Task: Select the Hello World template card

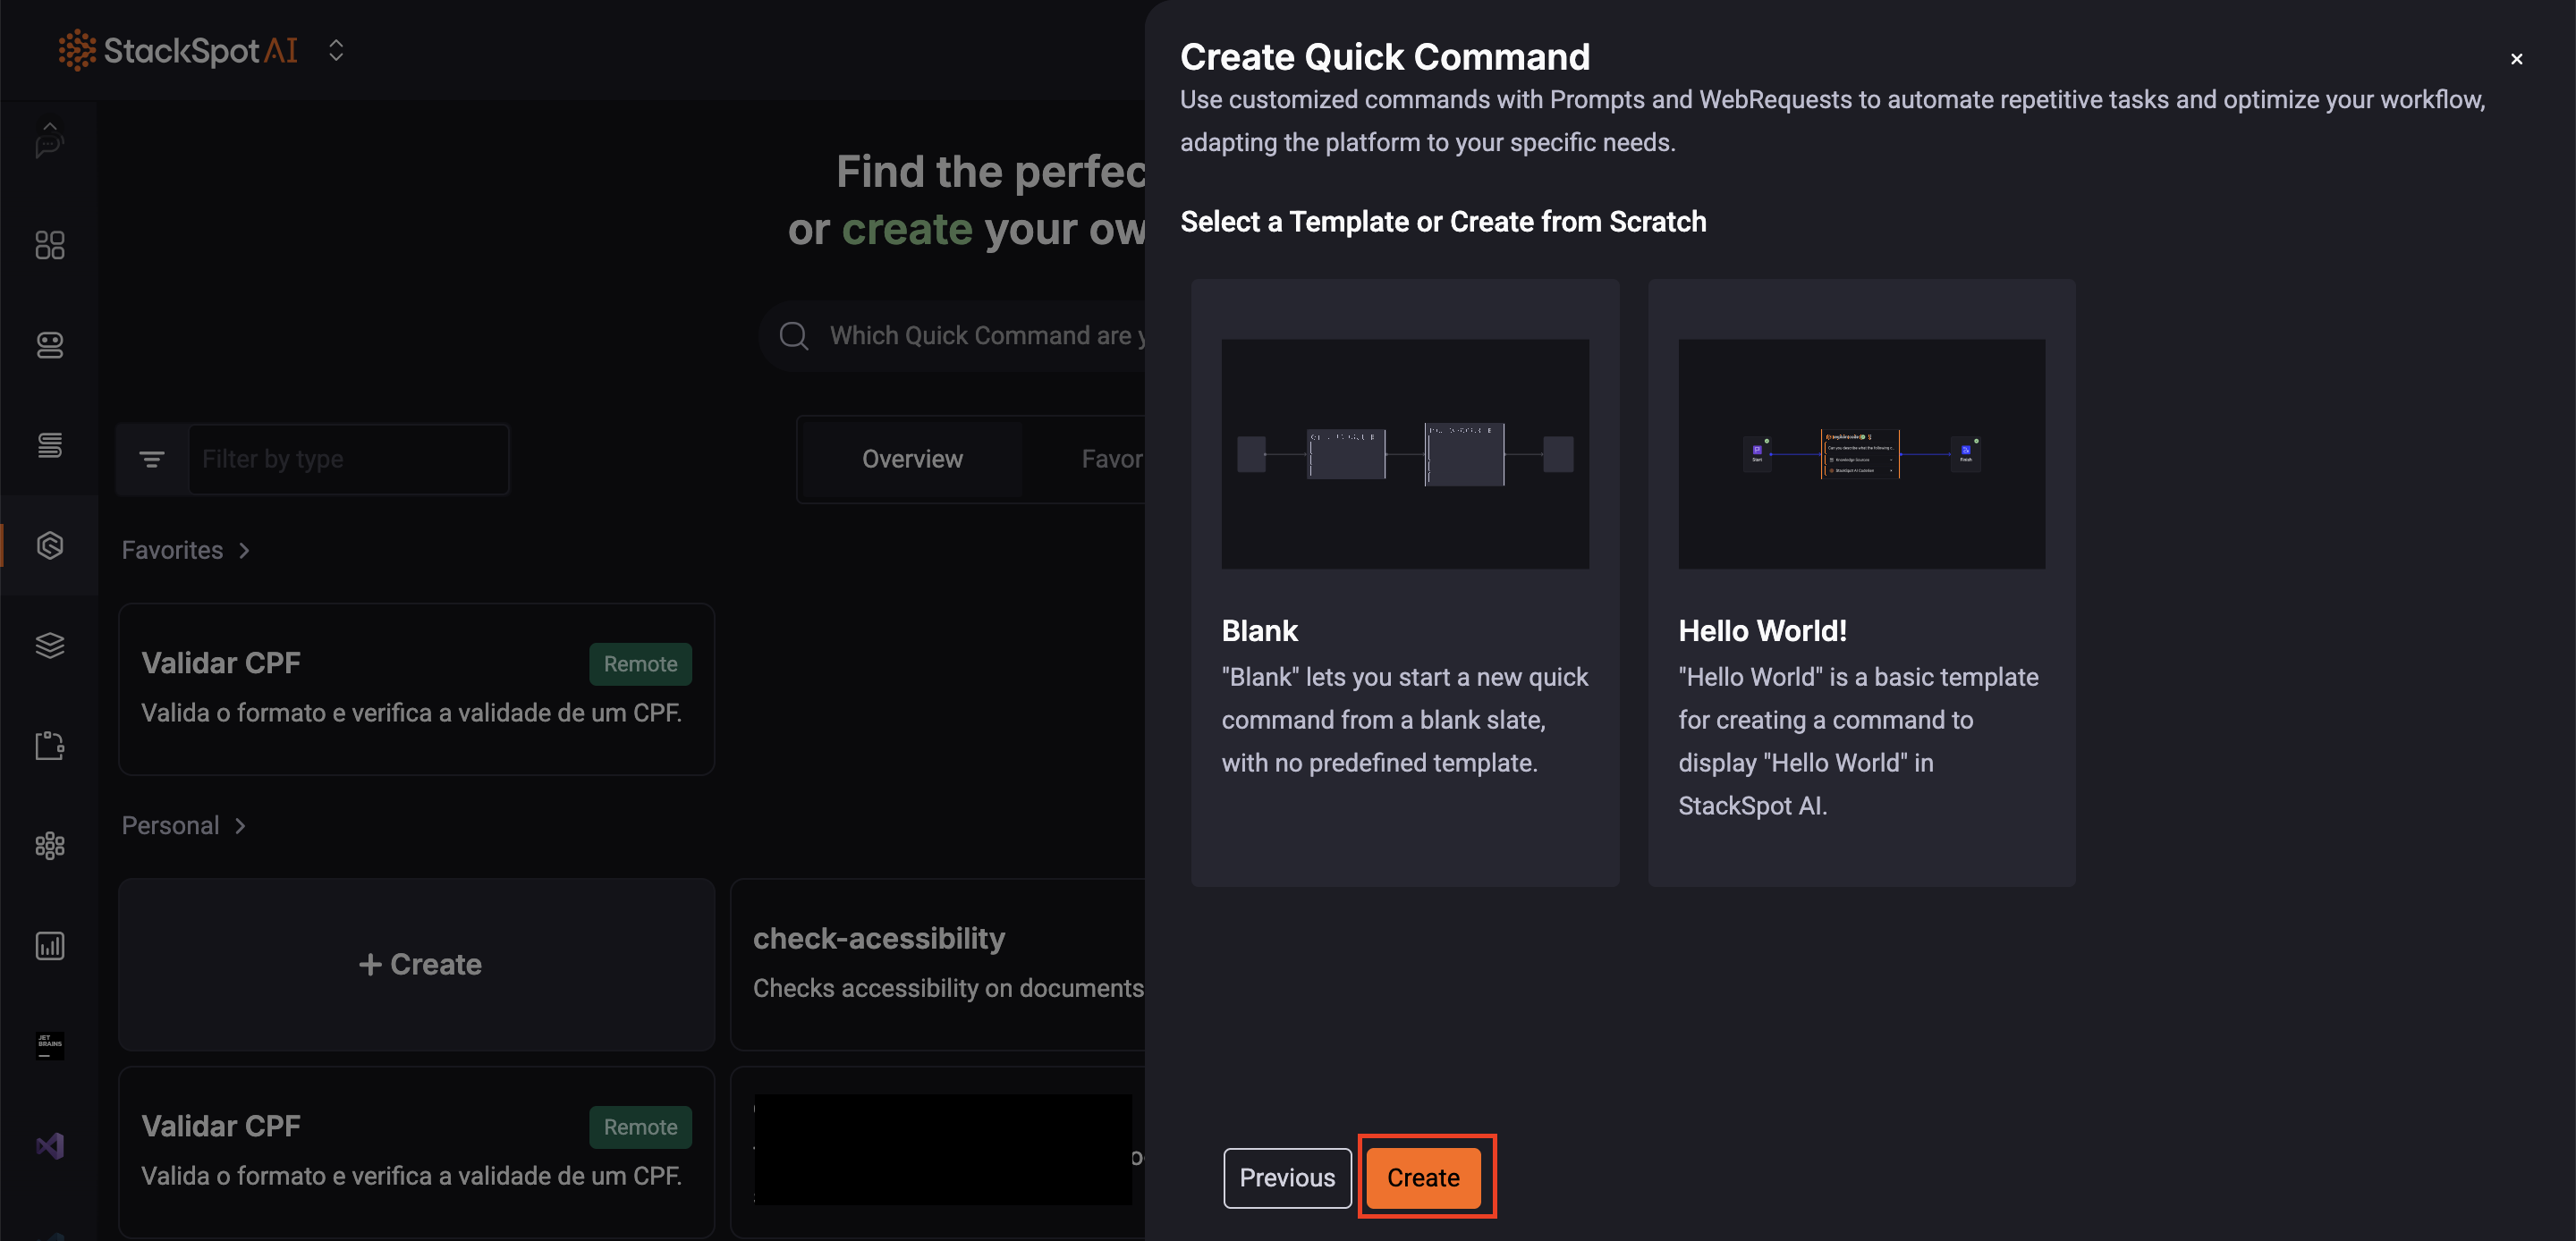Action: click(x=1861, y=580)
